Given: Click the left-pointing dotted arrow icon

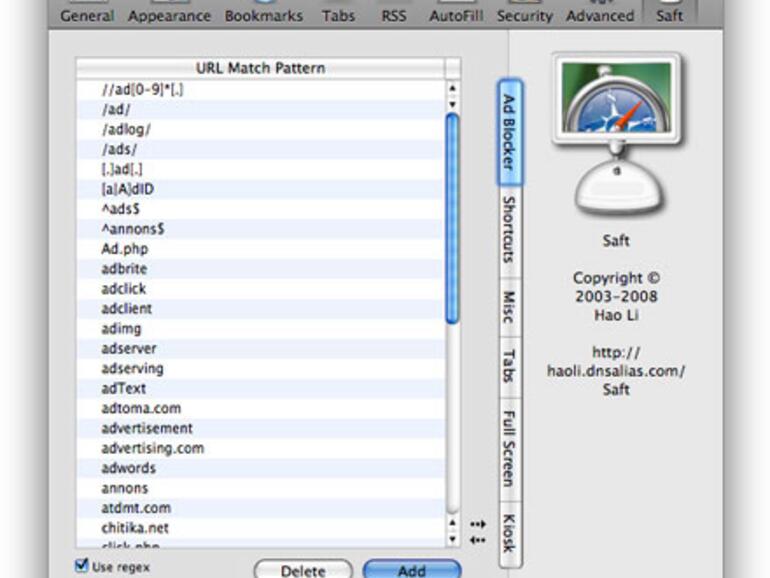Looking at the screenshot, I should [x=477, y=540].
